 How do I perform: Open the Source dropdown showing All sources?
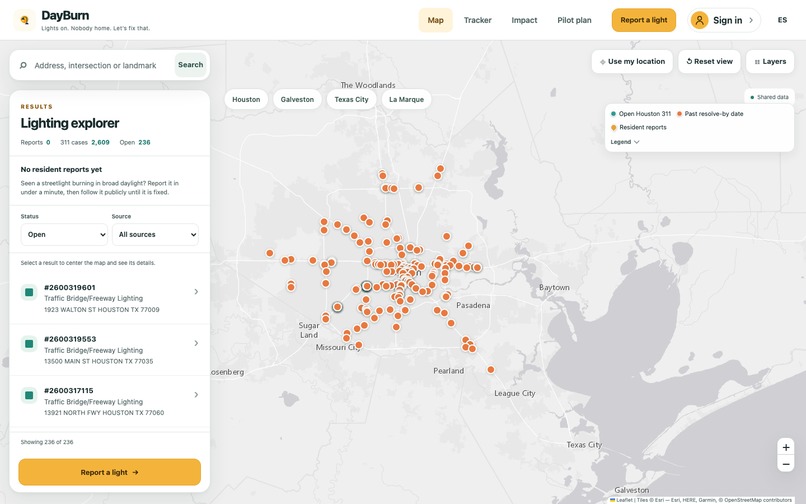coord(155,235)
